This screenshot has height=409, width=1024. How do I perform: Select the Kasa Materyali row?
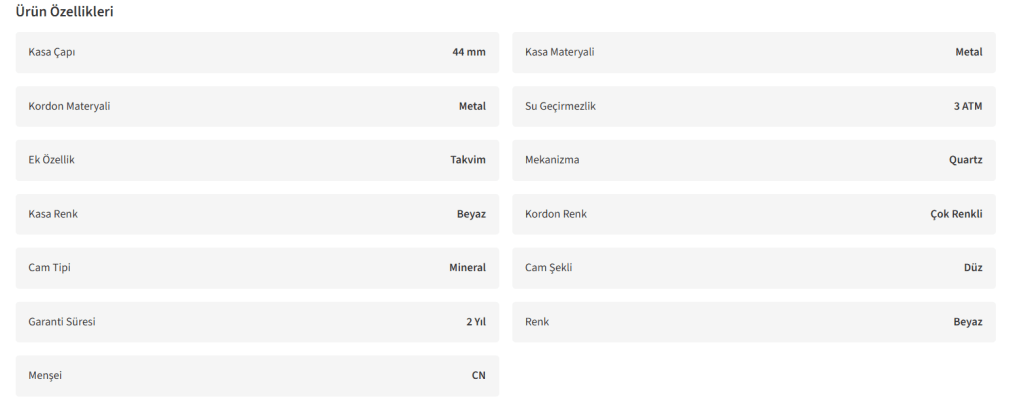pyautogui.click(x=754, y=52)
